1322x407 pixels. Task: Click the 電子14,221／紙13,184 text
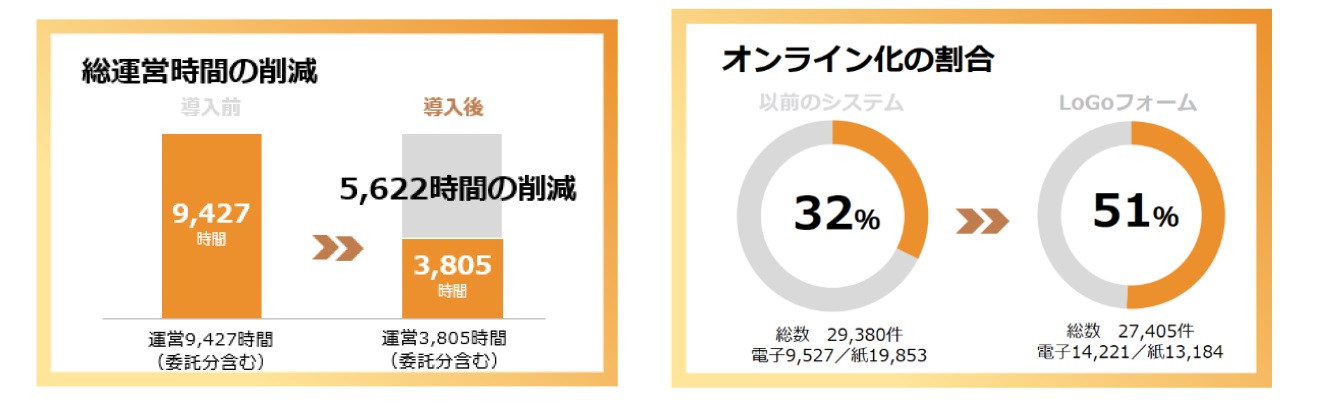(x=1131, y=351)
